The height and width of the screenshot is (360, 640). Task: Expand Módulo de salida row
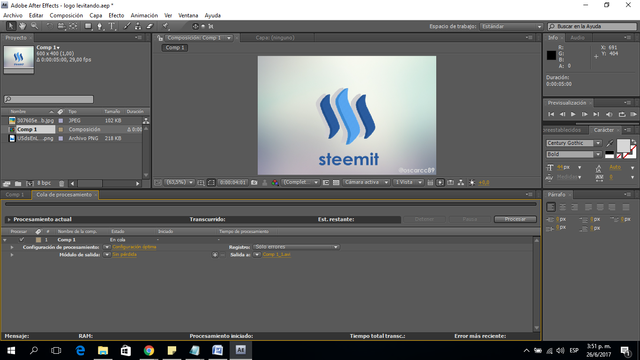12,255
